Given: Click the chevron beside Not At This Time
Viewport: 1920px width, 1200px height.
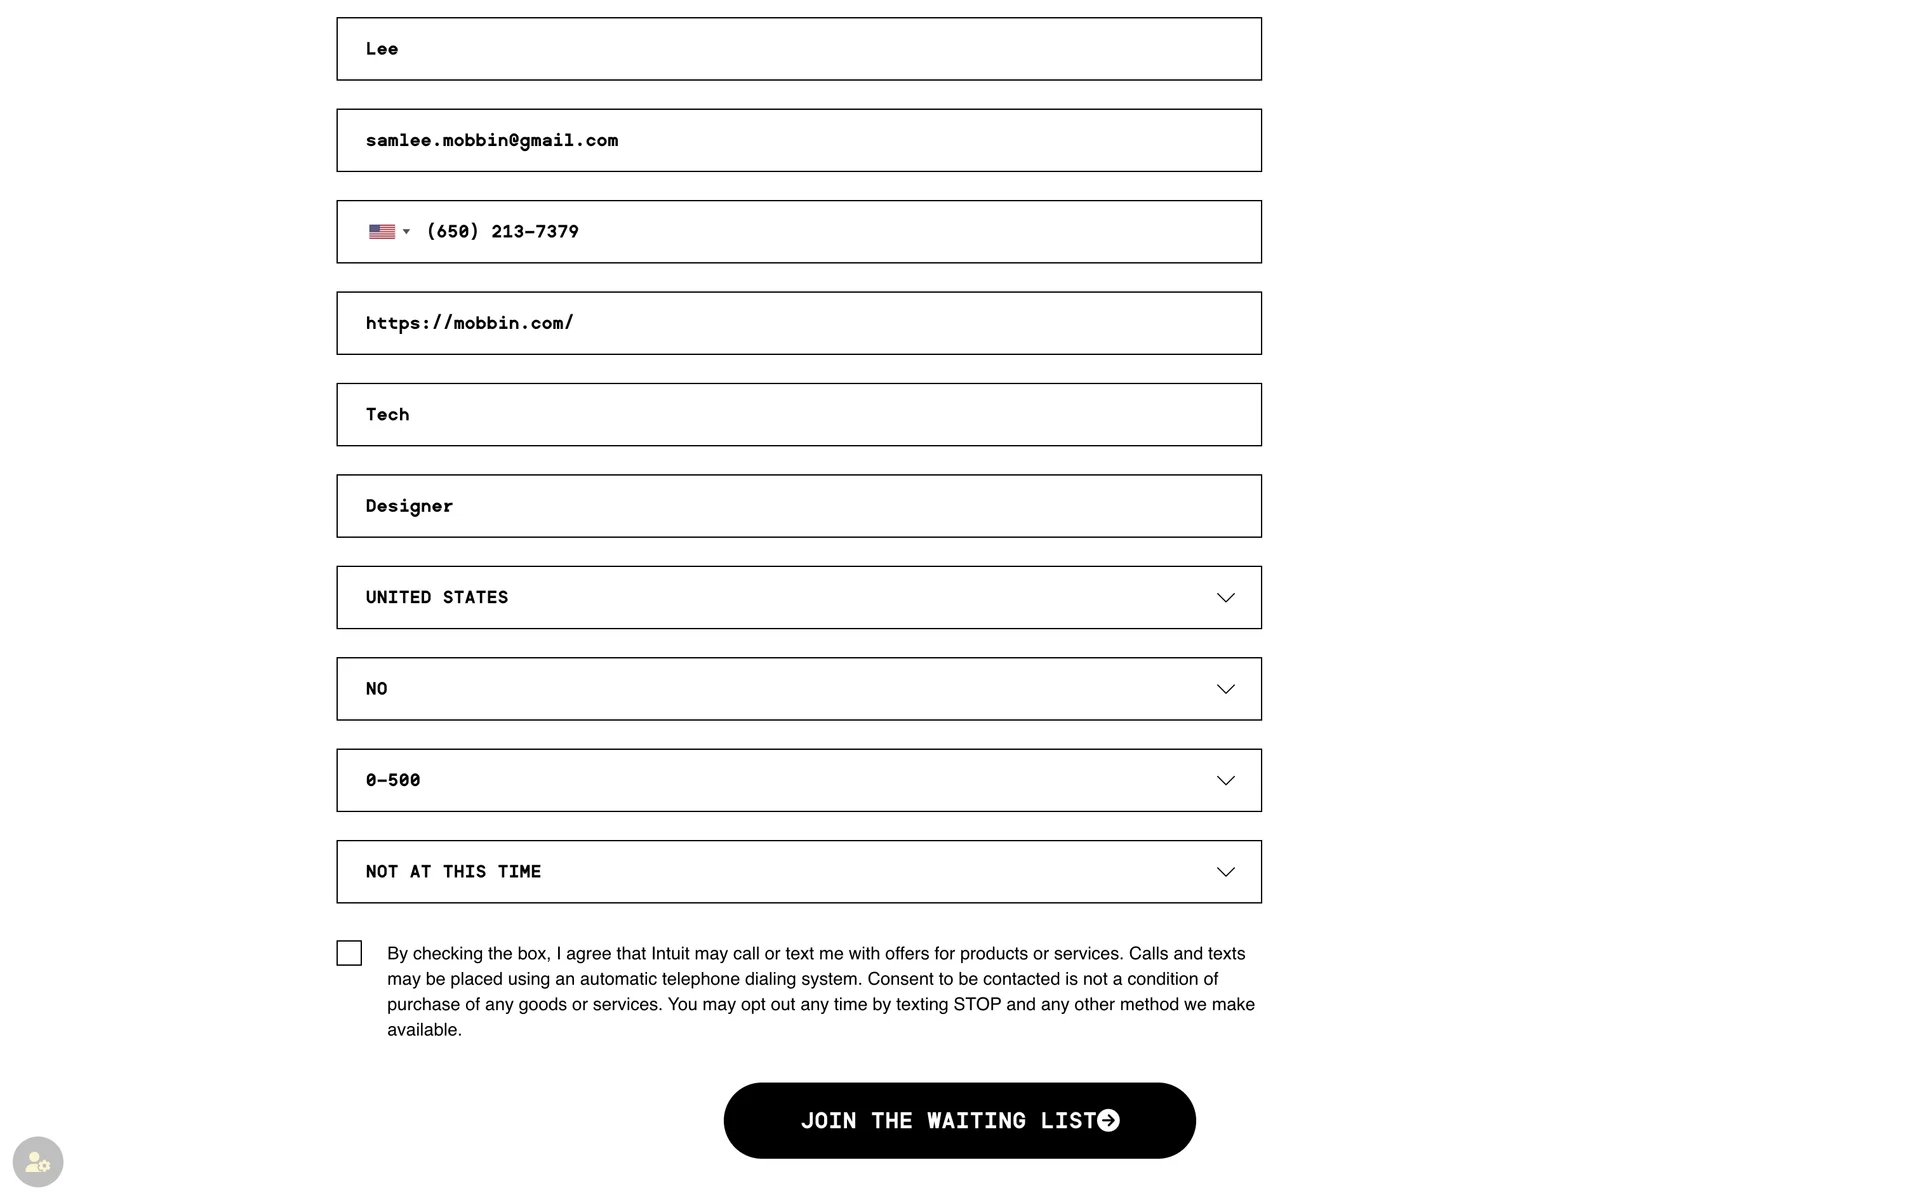Looking at the screenshot, I should (x=1225, y=872).
